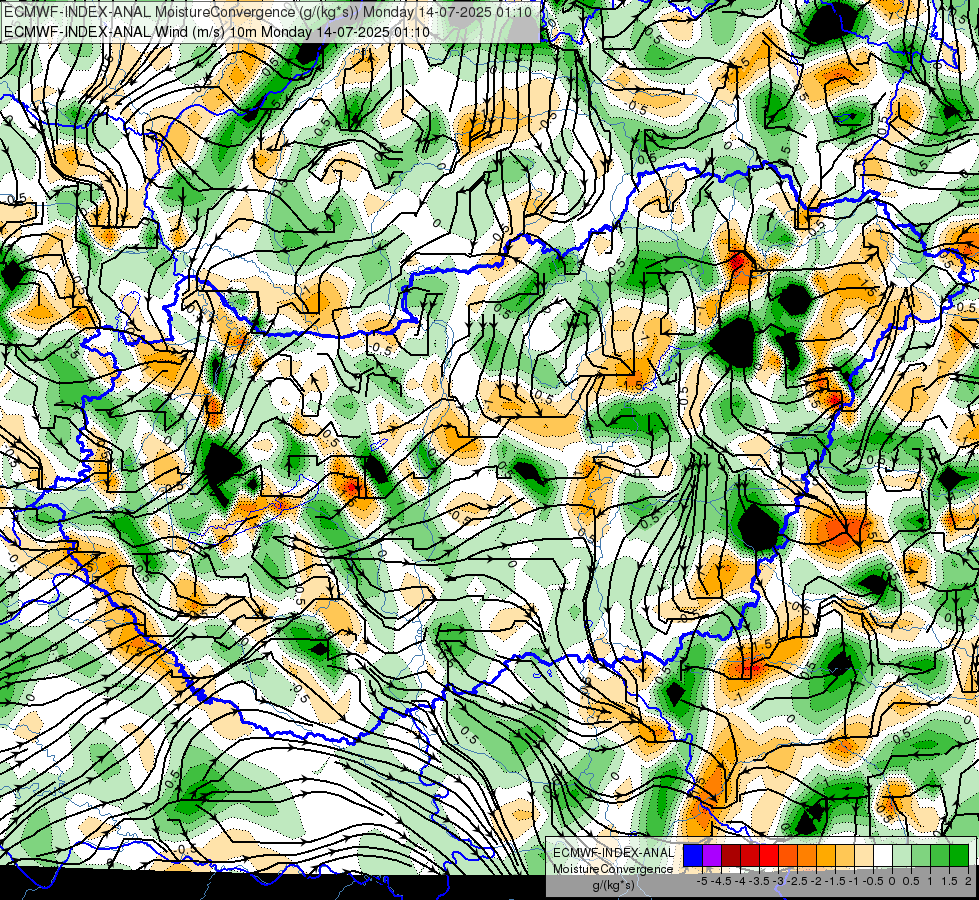Pick the bright red swatch between -3.5 and -3
The height and width of the screenshot is (900, 979).
(x=769, y=855)
